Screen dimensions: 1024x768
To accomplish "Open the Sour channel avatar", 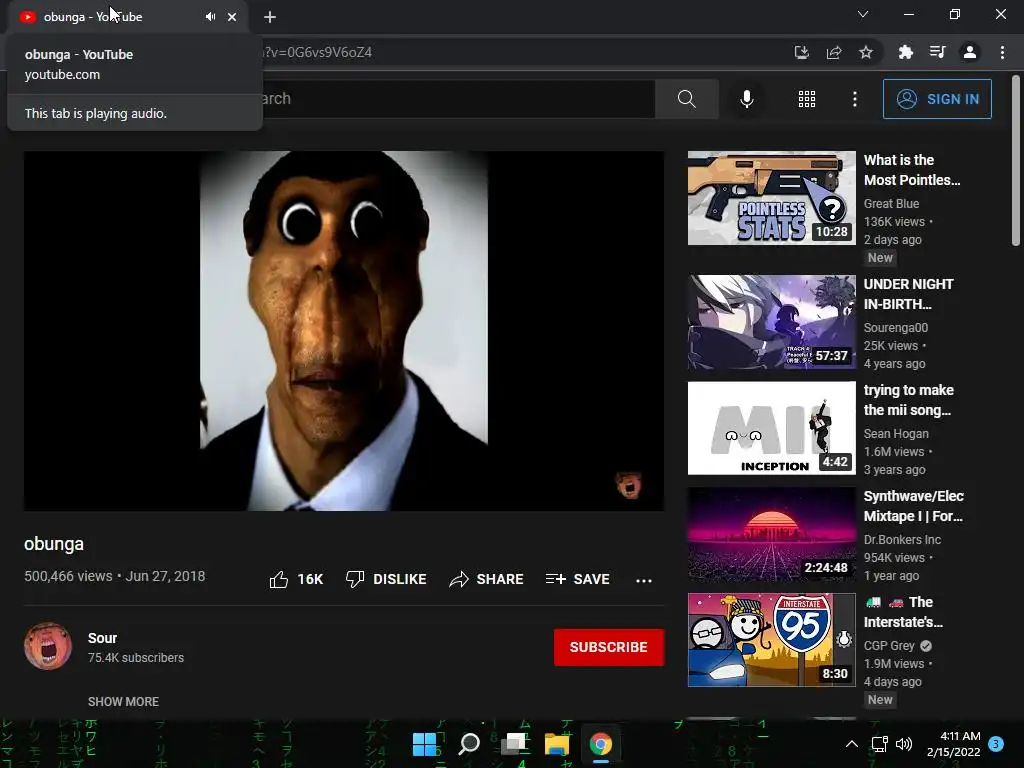I will 48,647.
